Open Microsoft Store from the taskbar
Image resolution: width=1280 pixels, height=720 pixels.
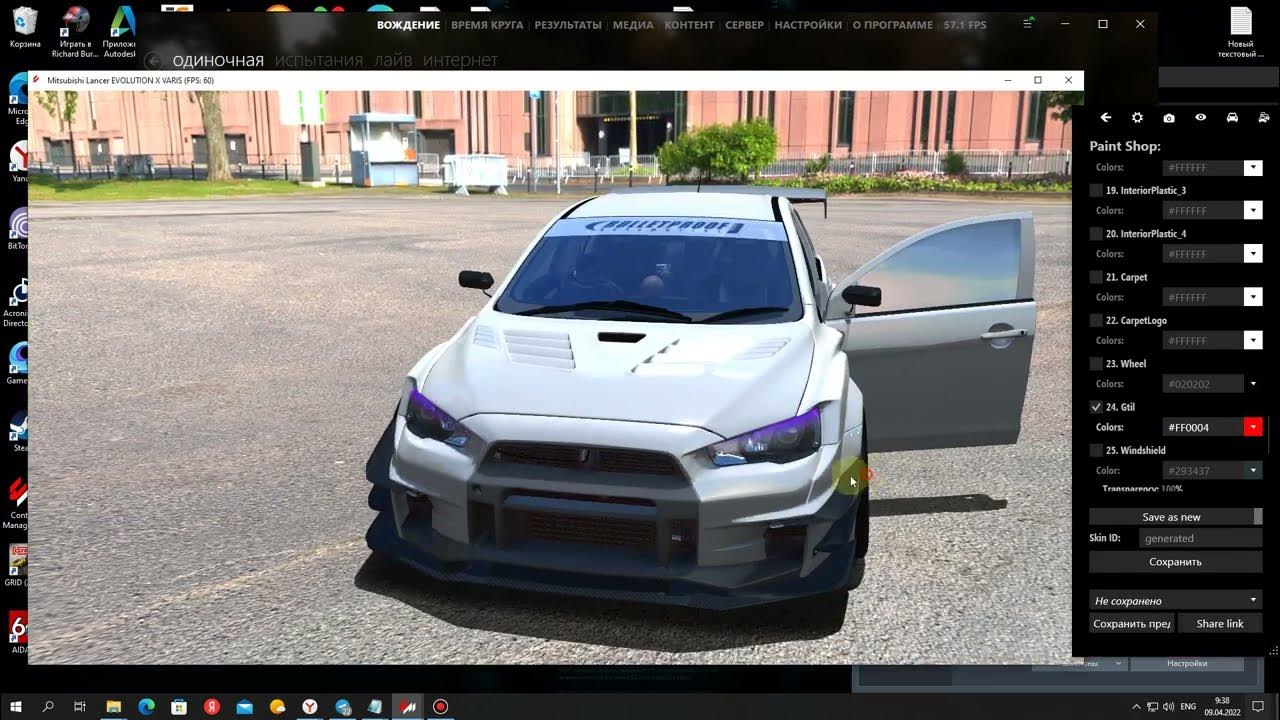[179, 706]
